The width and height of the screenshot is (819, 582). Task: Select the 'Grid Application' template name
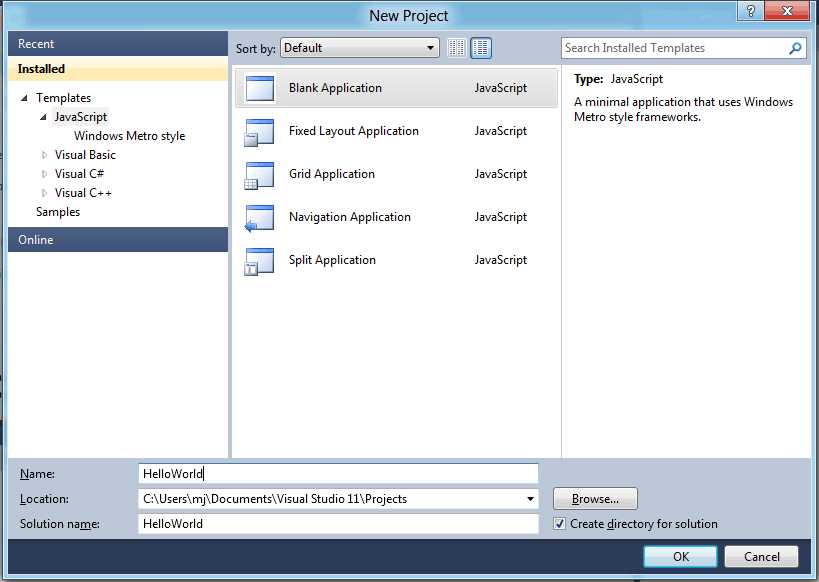332,173
